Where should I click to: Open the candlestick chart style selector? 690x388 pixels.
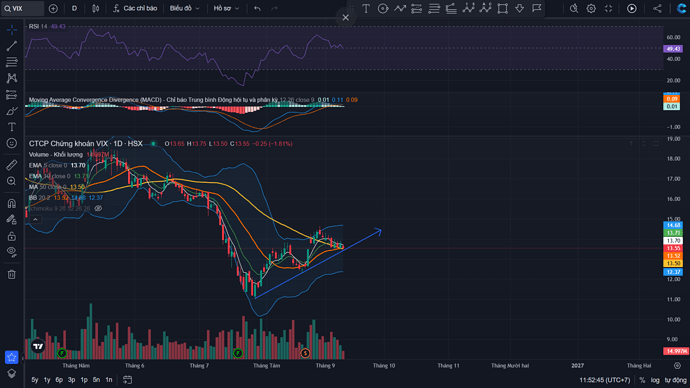(x=95, y=8)
